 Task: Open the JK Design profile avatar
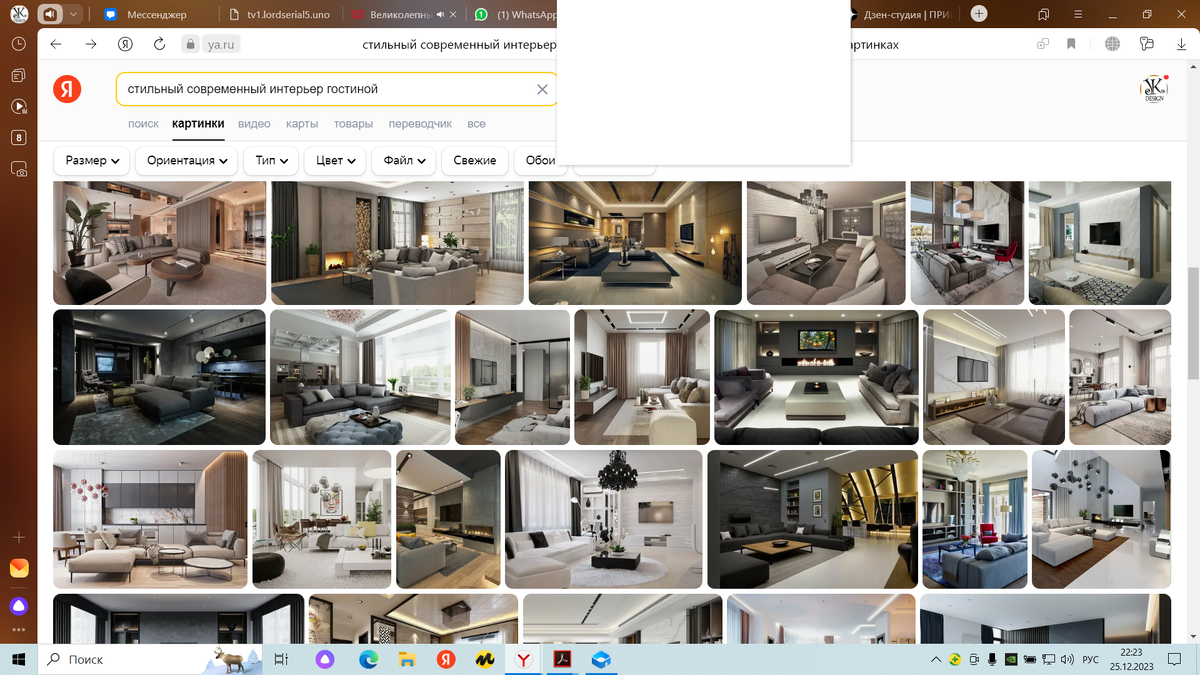(x=1154, y=89)
